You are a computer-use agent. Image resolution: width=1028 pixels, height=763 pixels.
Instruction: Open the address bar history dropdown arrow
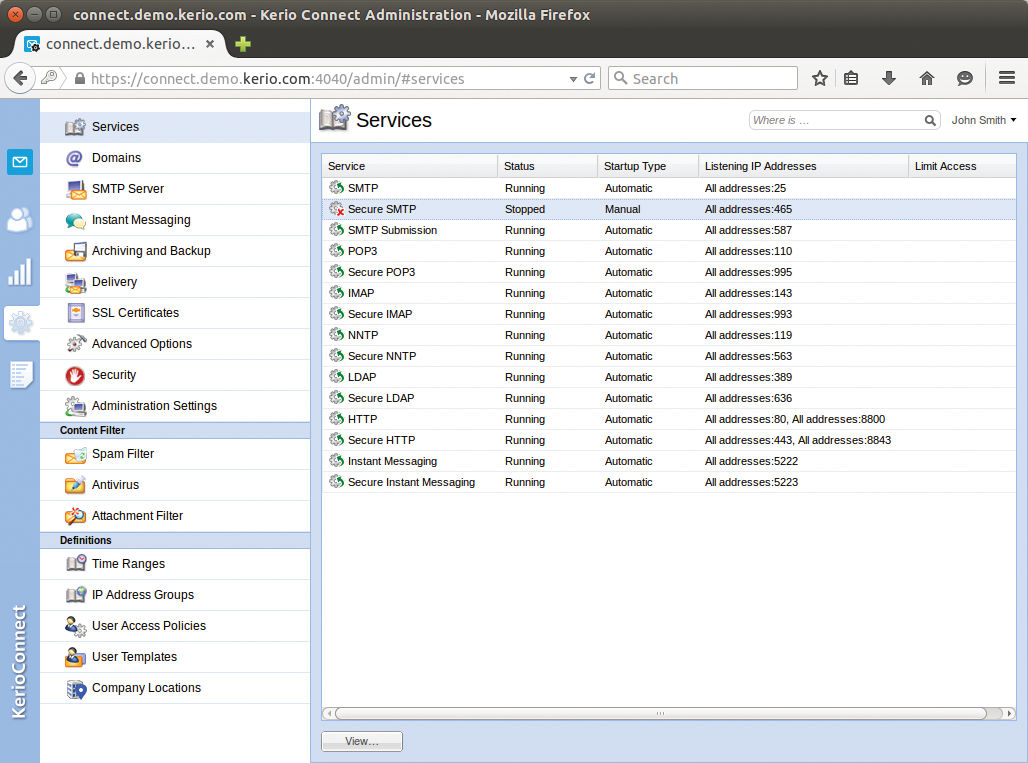pyautogui.click(x=572, y=77)
